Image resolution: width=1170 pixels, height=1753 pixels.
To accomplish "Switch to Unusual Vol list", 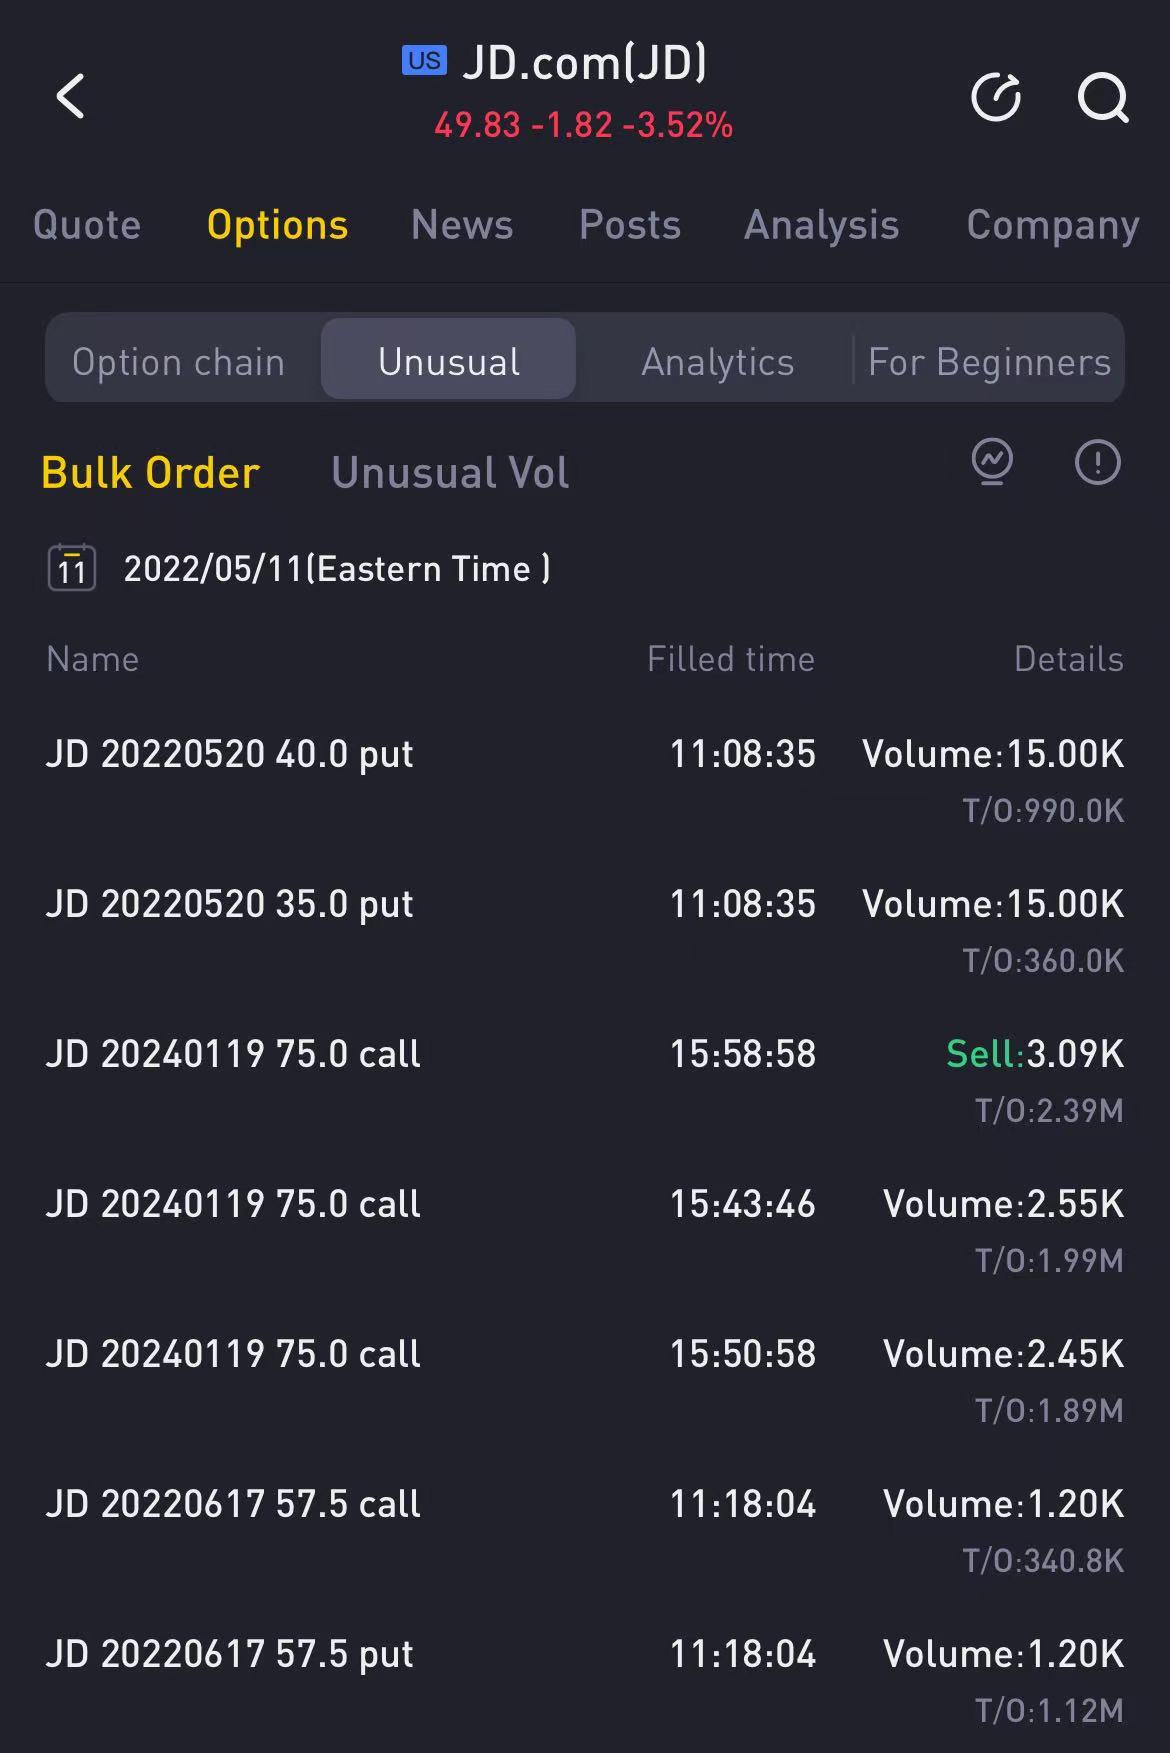I will [450, 473].
